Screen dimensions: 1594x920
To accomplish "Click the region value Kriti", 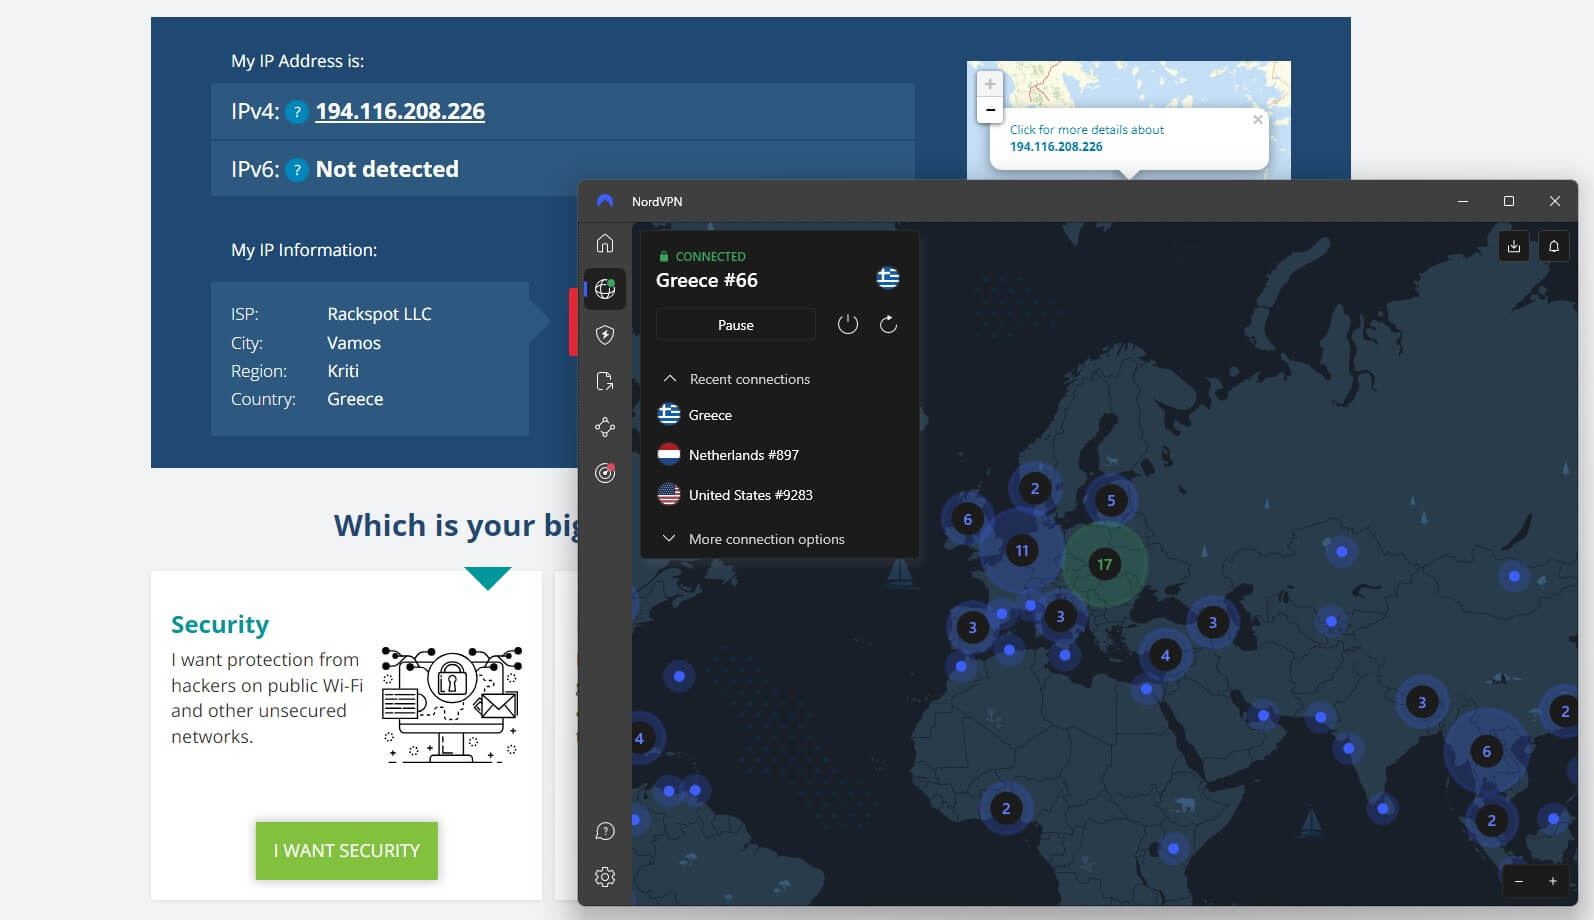I will click(x=343, y=371).
